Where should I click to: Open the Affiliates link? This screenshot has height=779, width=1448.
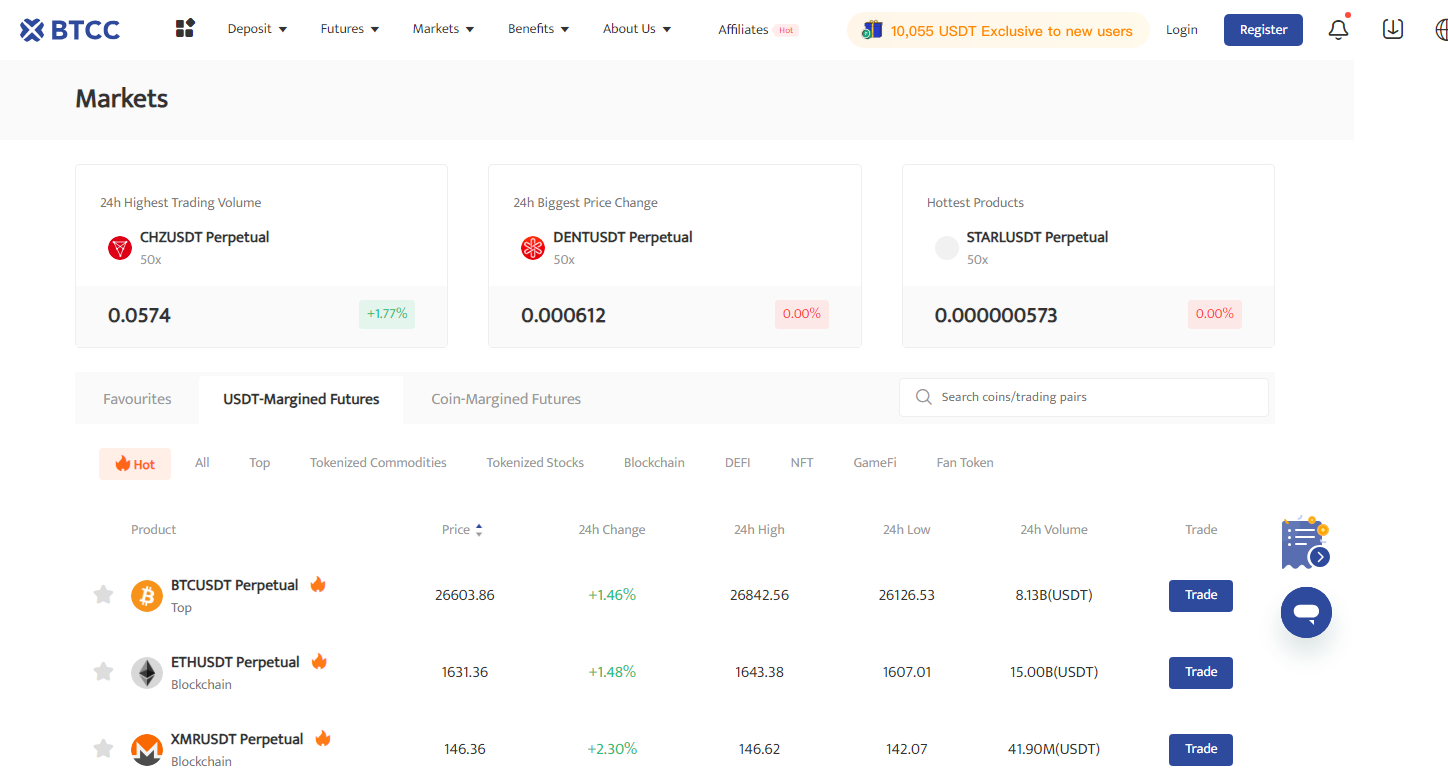(743, 30)
